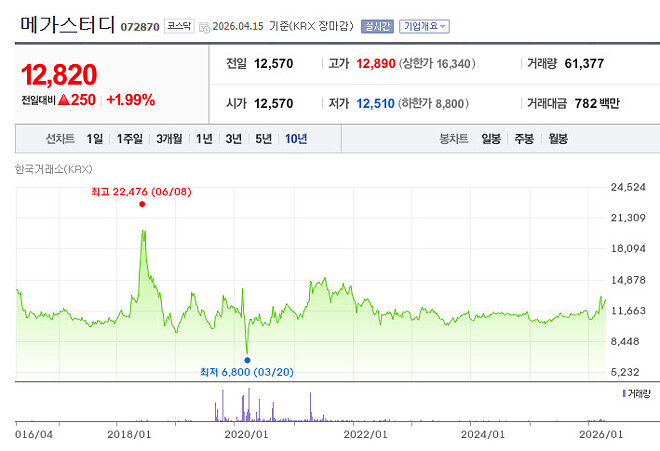Viewport: 660px width, 451px height.
Task: Click the blue 최저 6,800 marker dot
Action: (x=247, y=360)
